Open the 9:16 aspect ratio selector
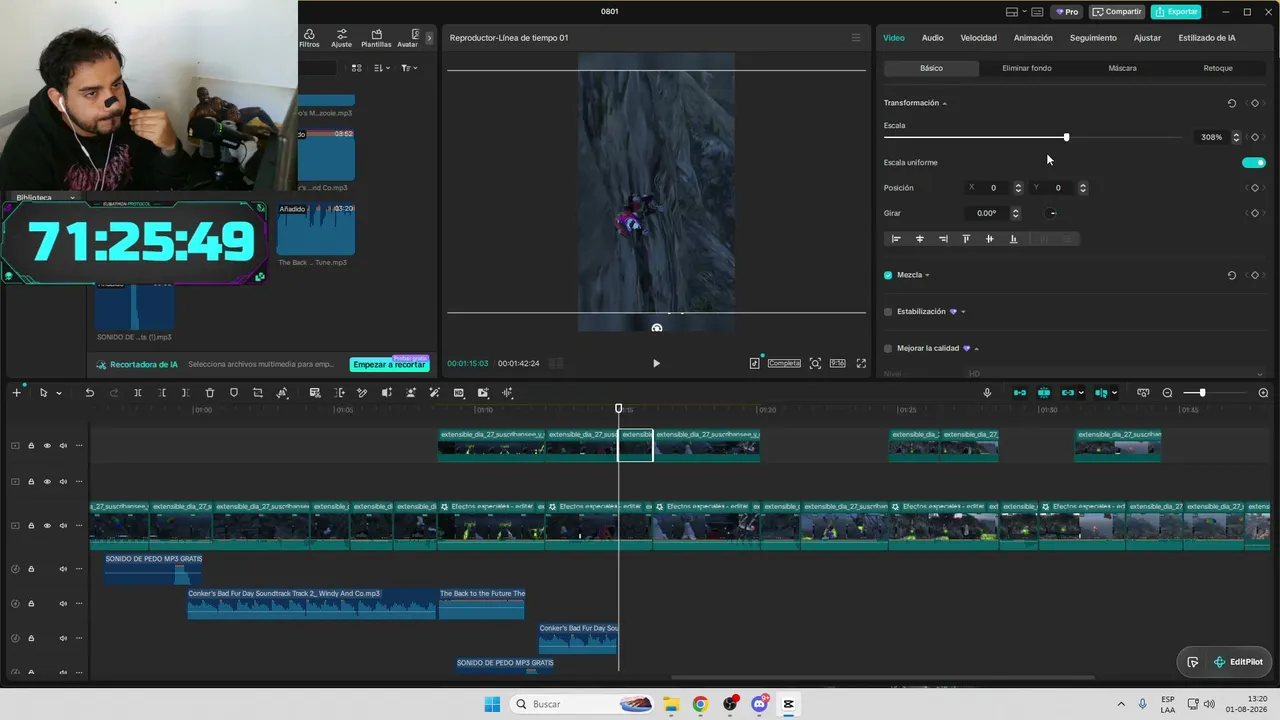The width and height of the screenshot is (1280, 720). pyautogui.click(x=838, y=364)
